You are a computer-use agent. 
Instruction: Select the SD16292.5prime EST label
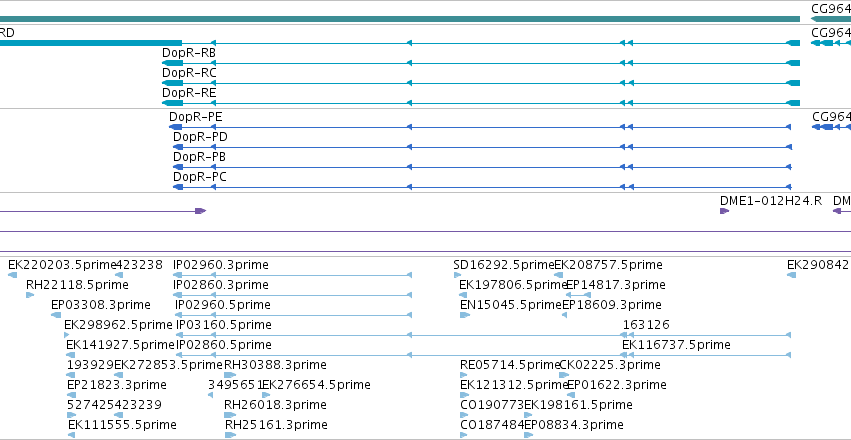pyautogui.click(x=504, y=265)
